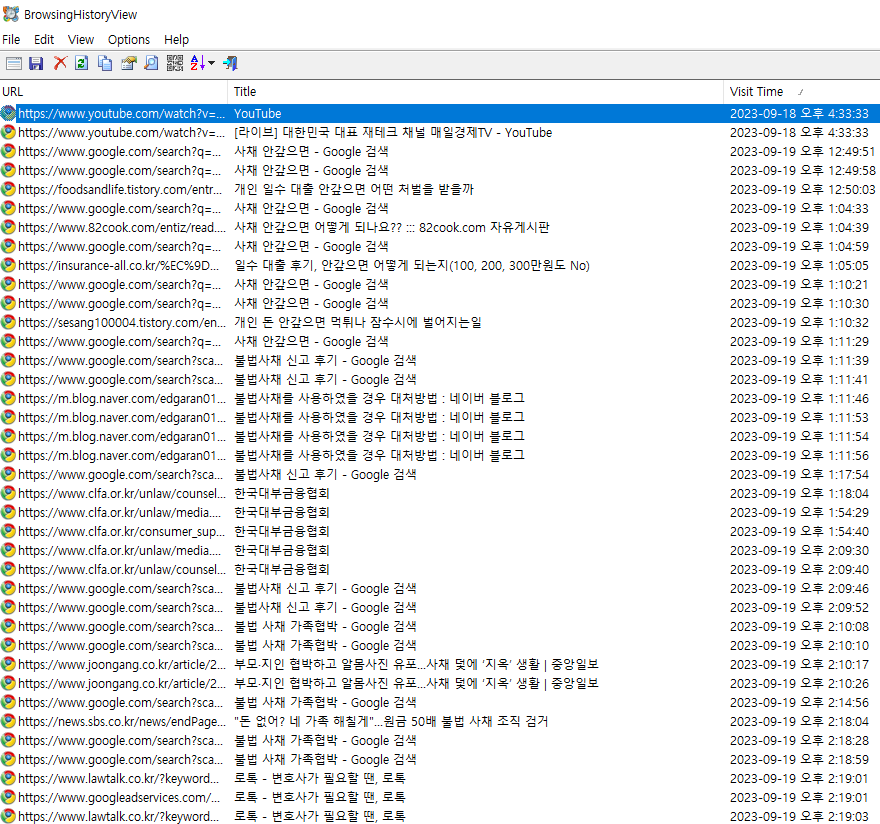
Task: Select title "돈 없어? 네 가족 해칠게" SBS news
Action: [x=391, y=721]
